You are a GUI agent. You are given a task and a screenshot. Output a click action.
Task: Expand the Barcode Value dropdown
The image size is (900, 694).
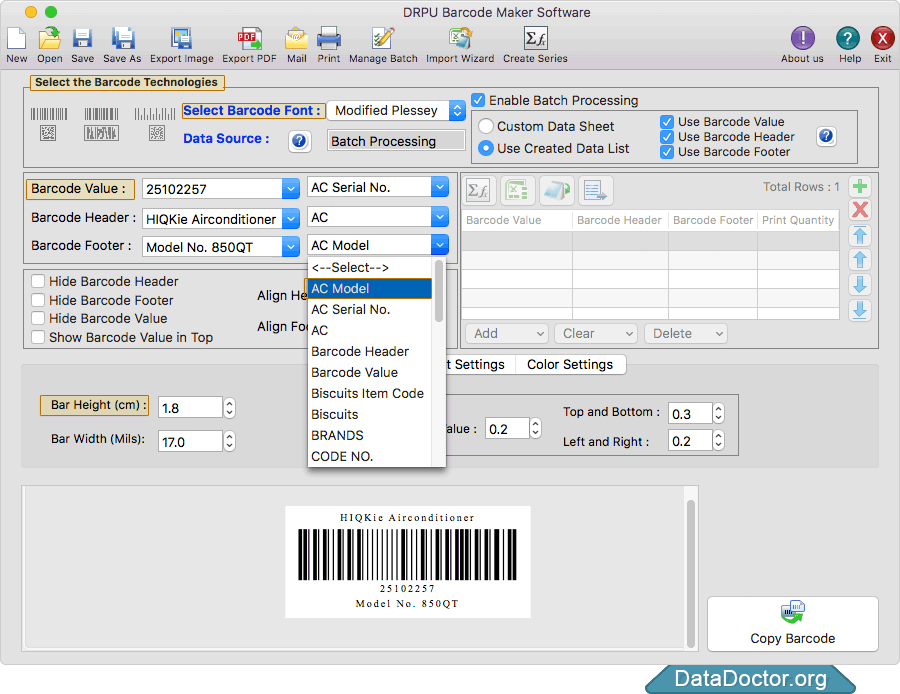tap(290, 188)
